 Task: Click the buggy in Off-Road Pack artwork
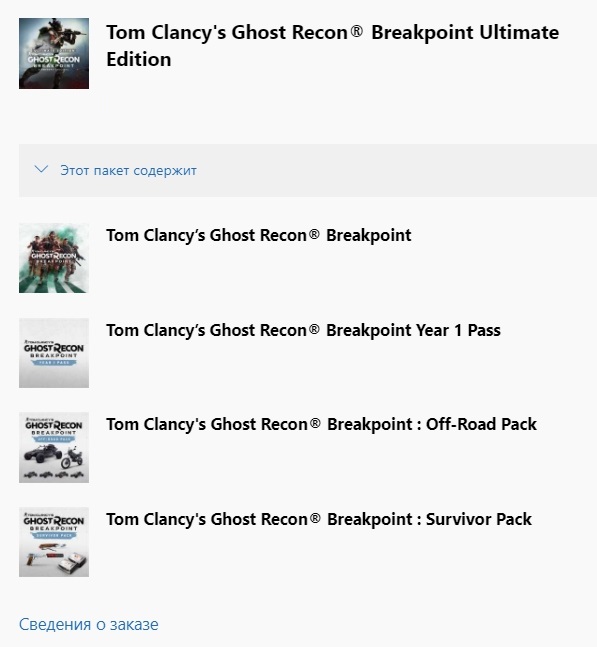42,455
